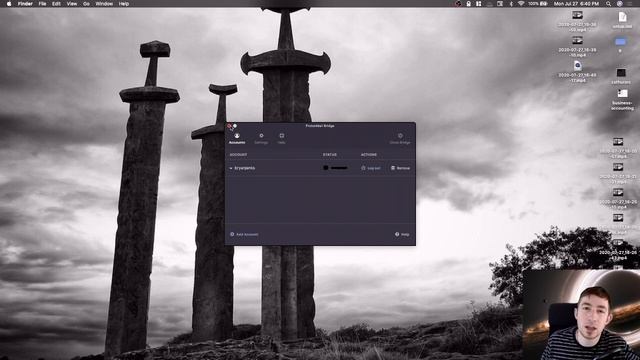
Task: Click the Spotlight search icon
Action: (x=608, y=4)
